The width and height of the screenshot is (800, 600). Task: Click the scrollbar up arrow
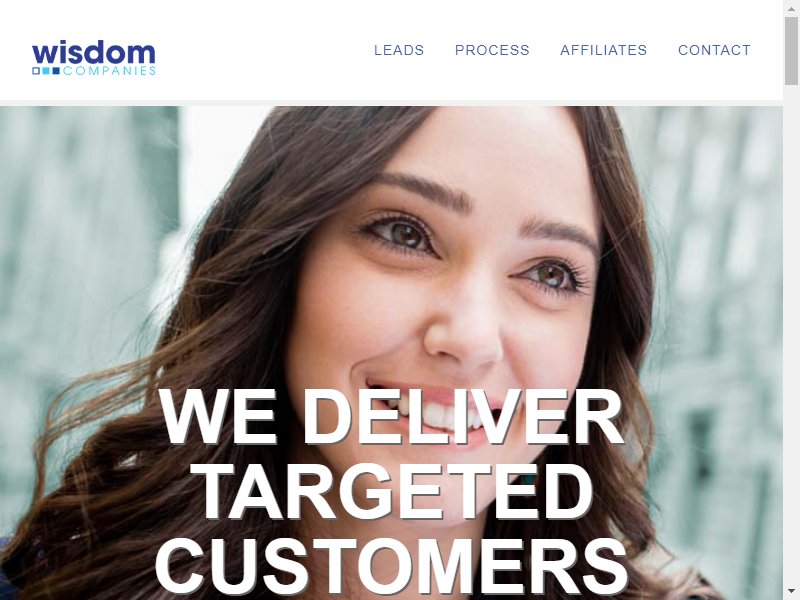[x=791, y=6]
